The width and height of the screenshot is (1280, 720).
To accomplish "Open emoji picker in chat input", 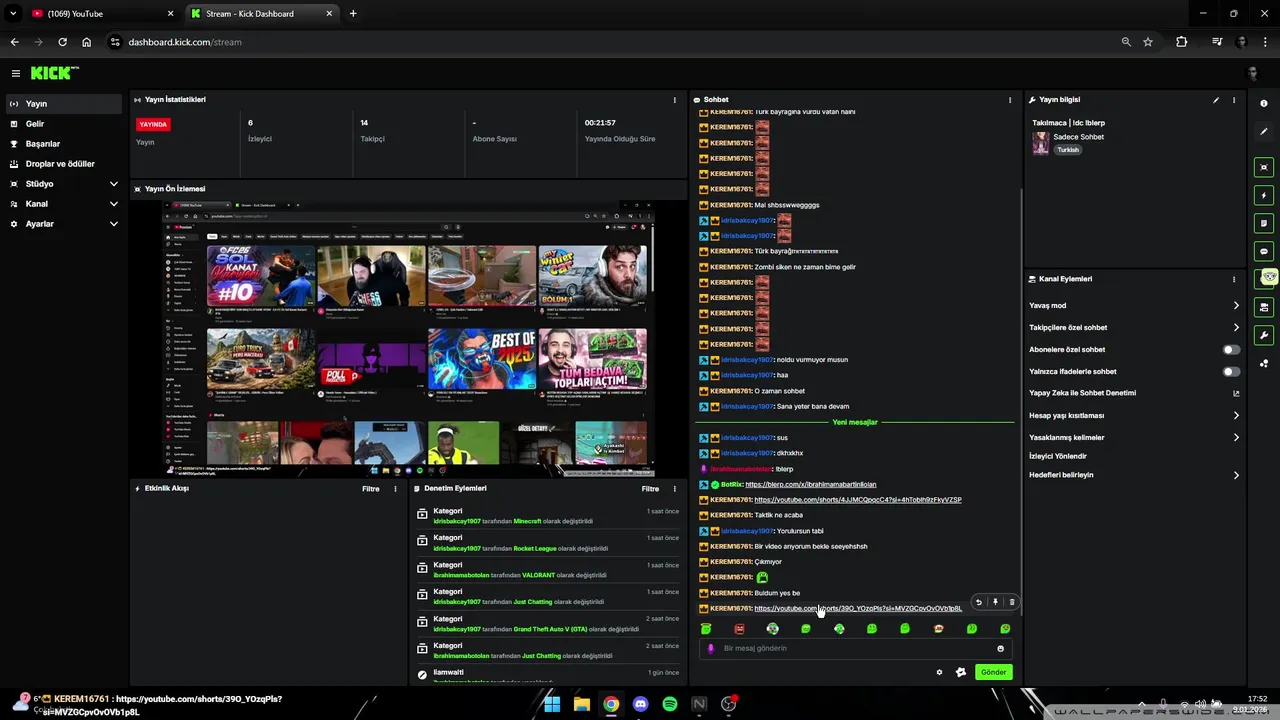I will coord(1000,648).
